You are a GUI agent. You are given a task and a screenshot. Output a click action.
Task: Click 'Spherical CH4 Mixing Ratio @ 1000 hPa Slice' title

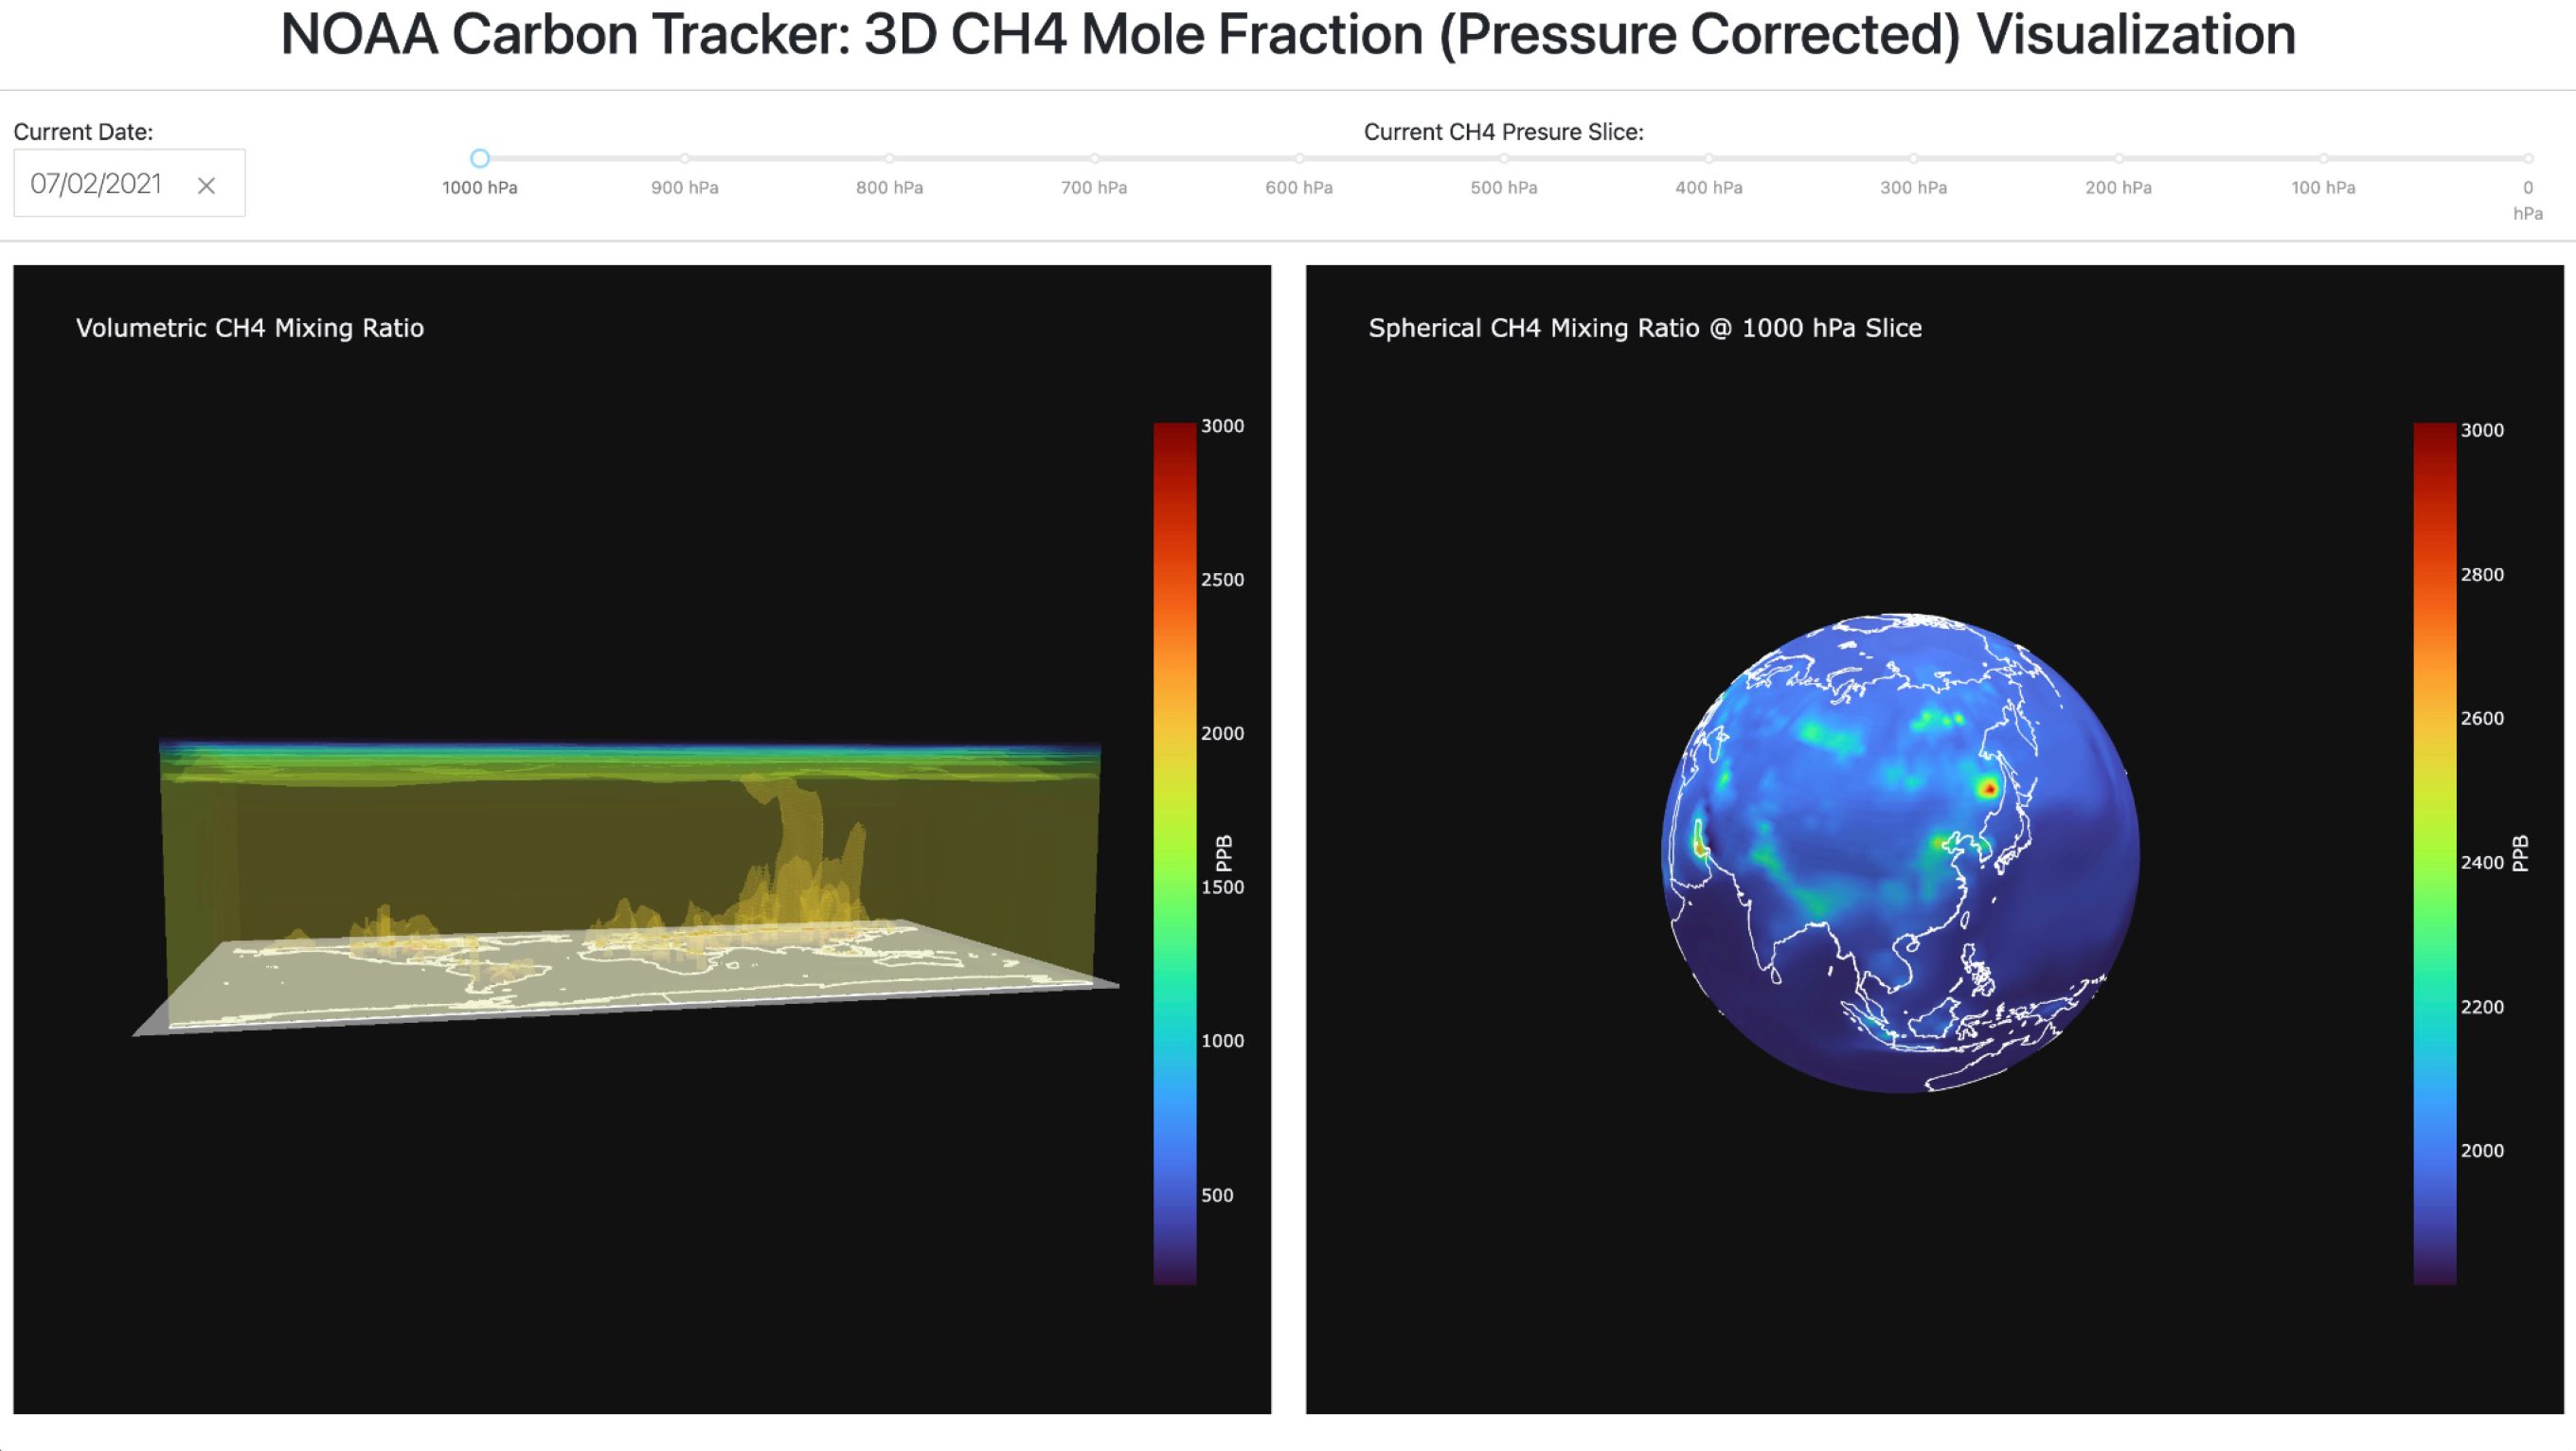pos(1645,328)
